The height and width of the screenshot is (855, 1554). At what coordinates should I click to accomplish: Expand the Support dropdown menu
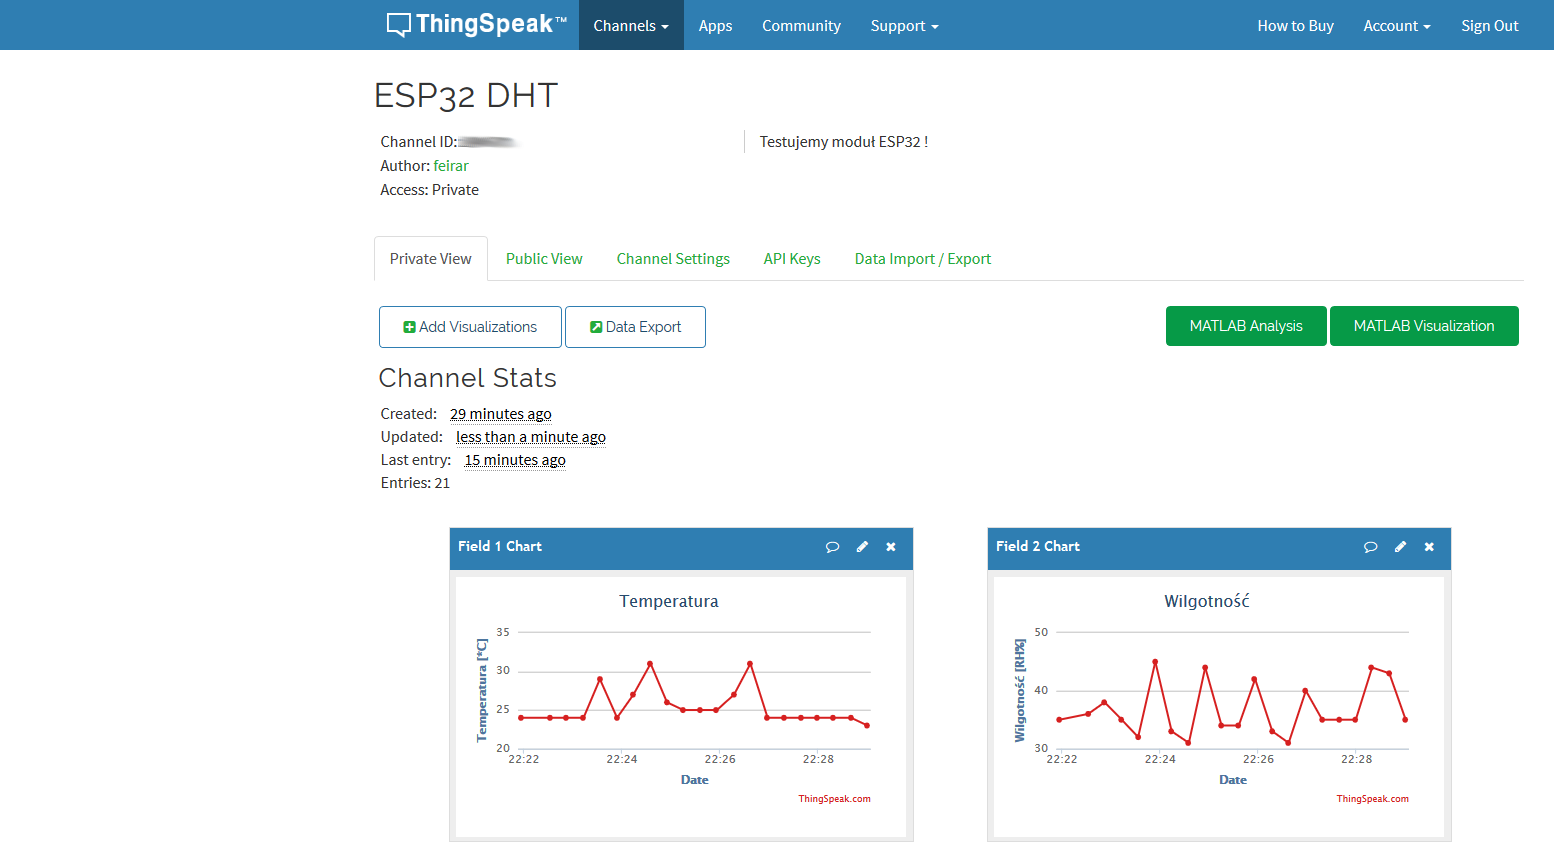click(x=904, y=25)
